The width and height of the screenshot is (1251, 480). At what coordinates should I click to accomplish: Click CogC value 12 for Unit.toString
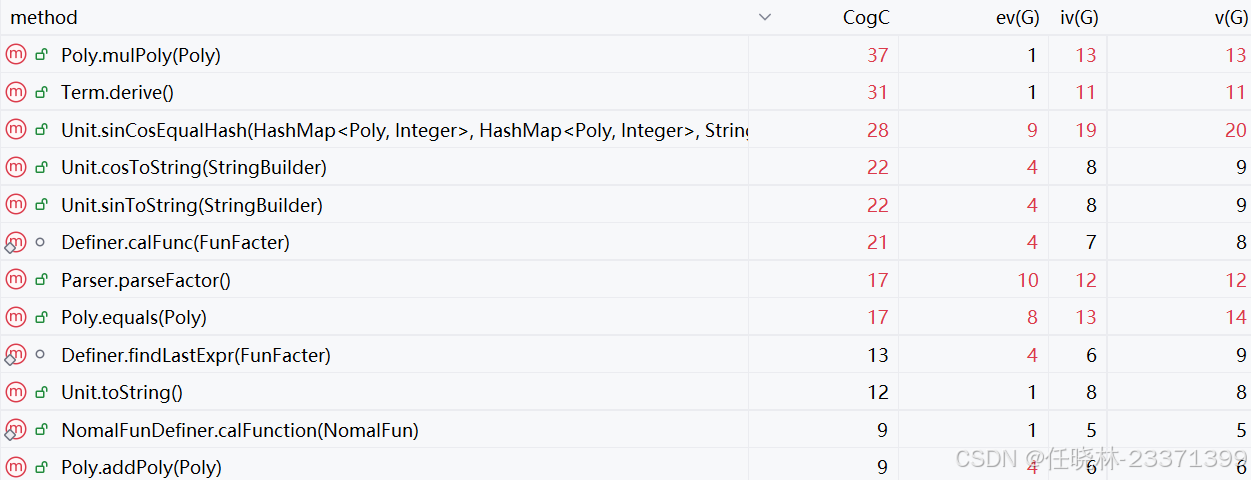point(878,392)
